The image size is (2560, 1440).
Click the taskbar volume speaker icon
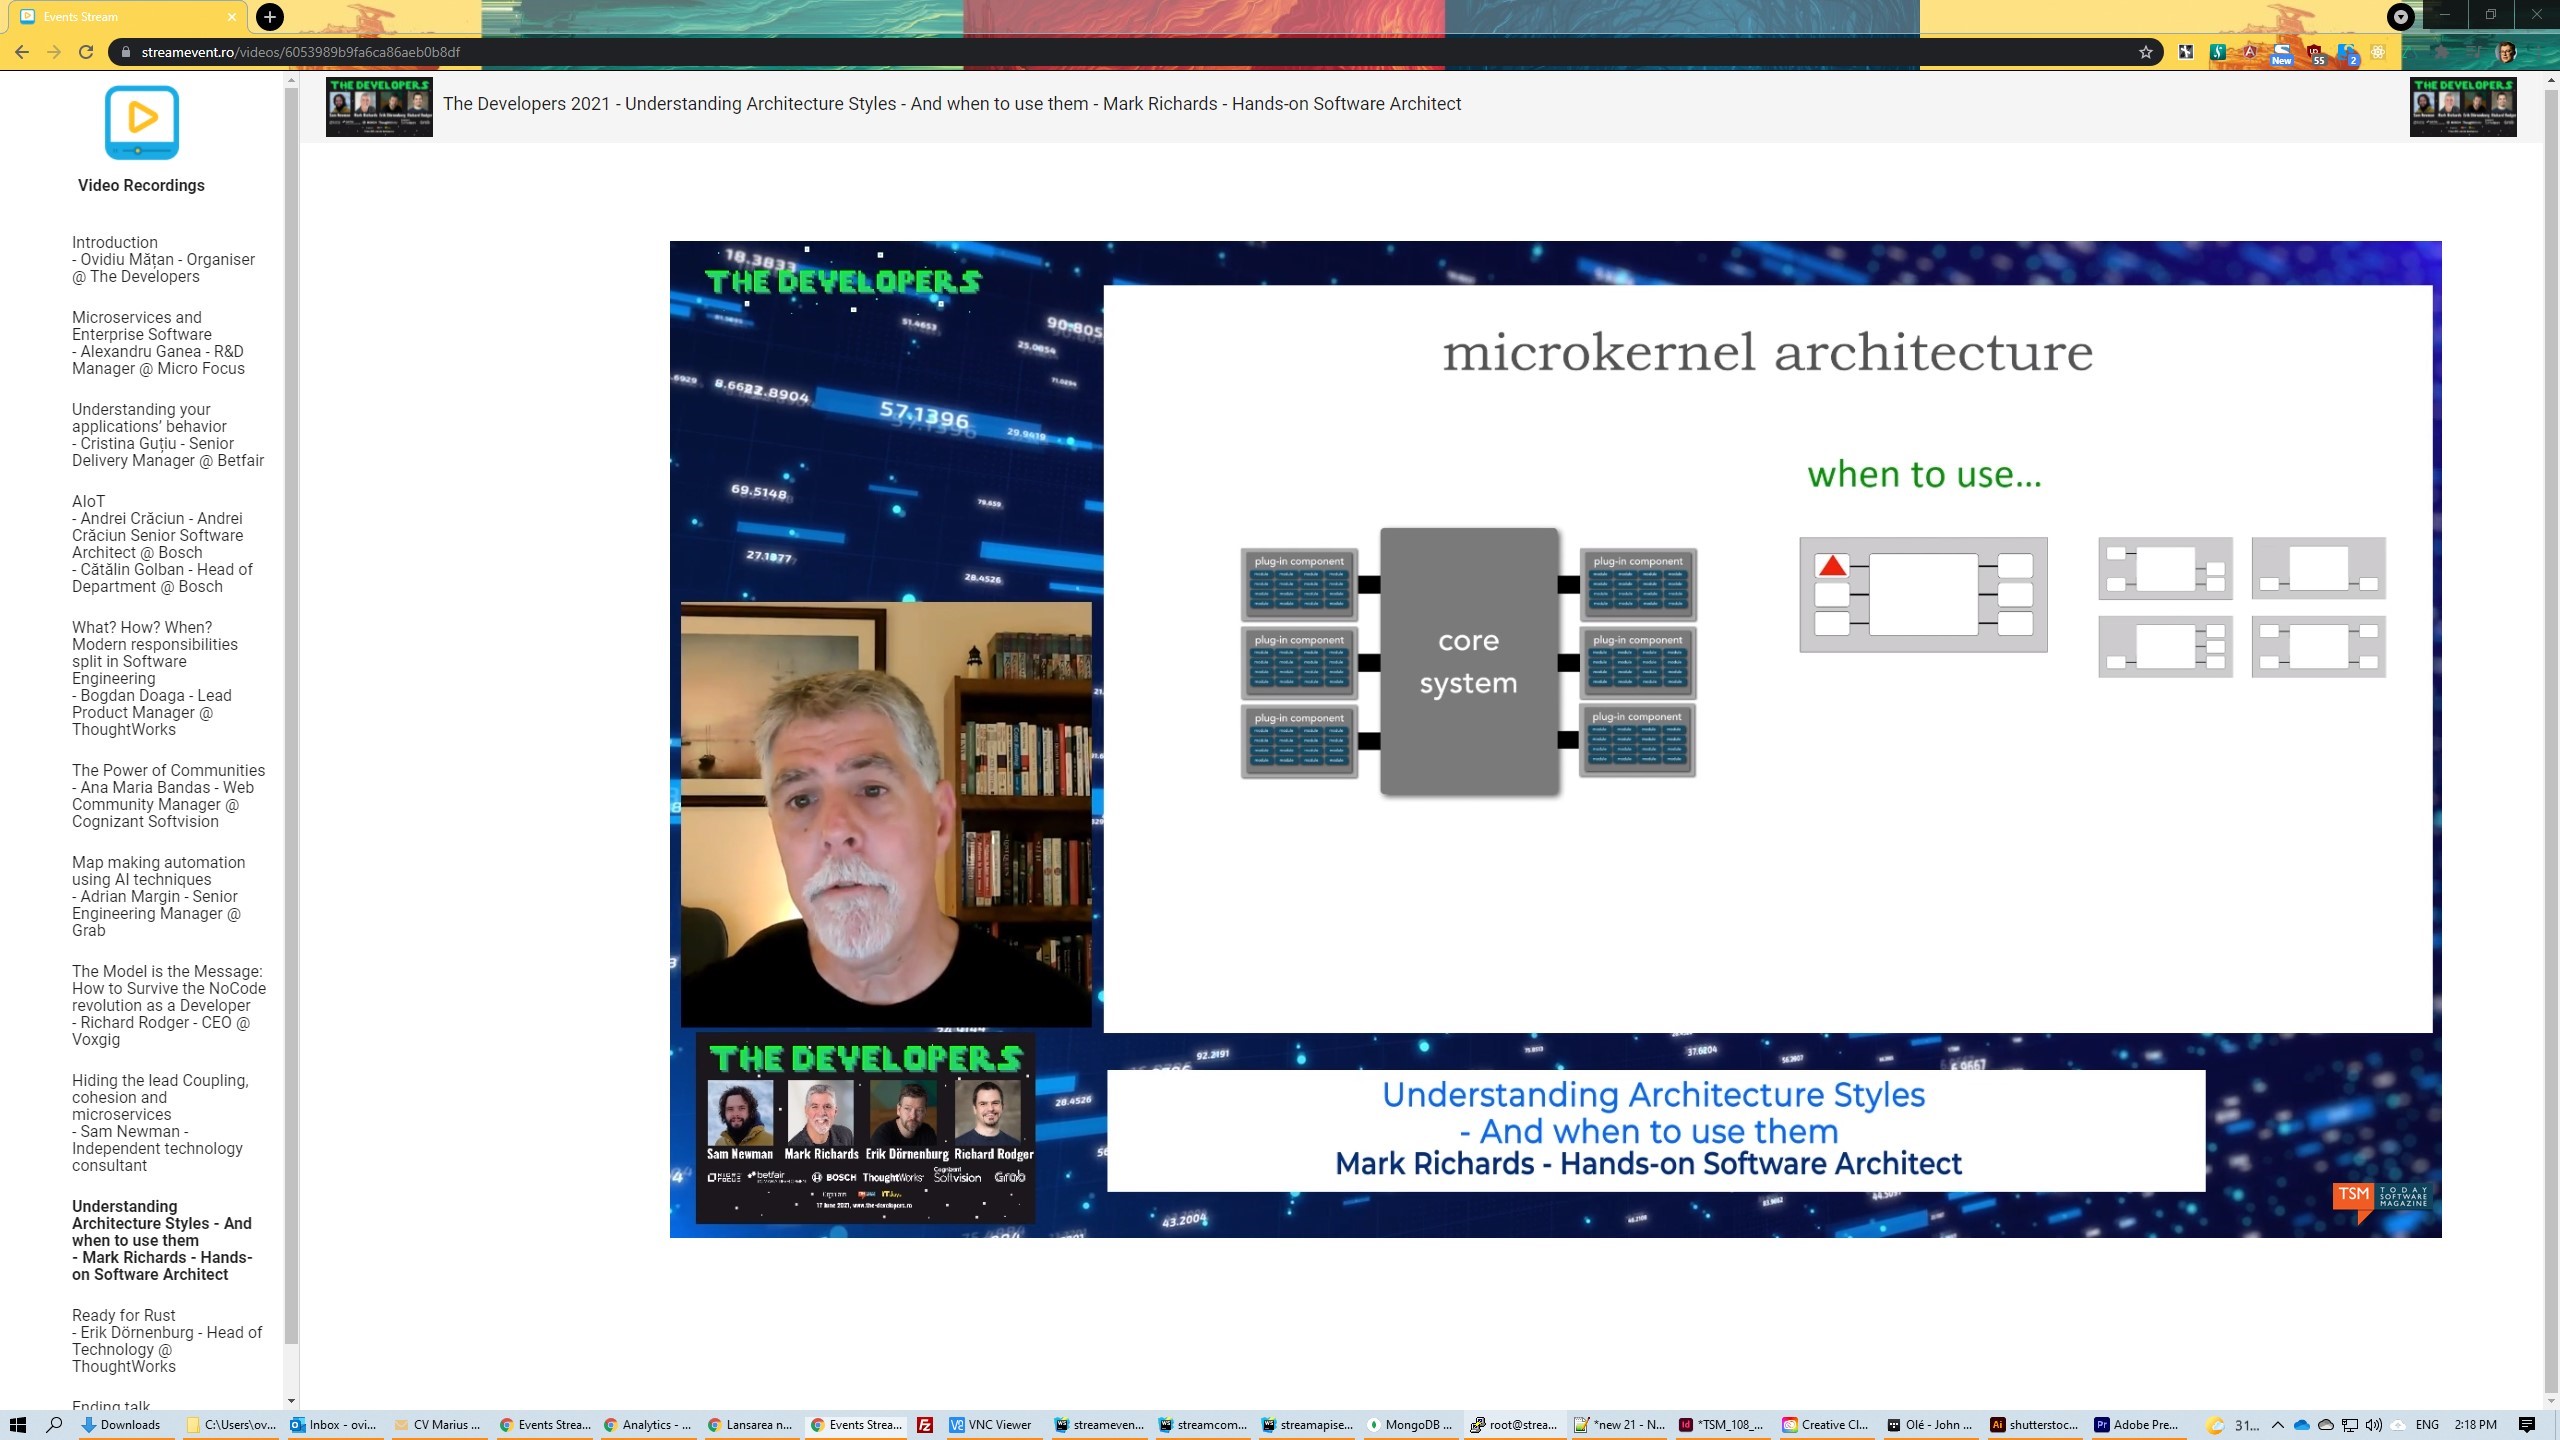click(x=2373, y=1425)
